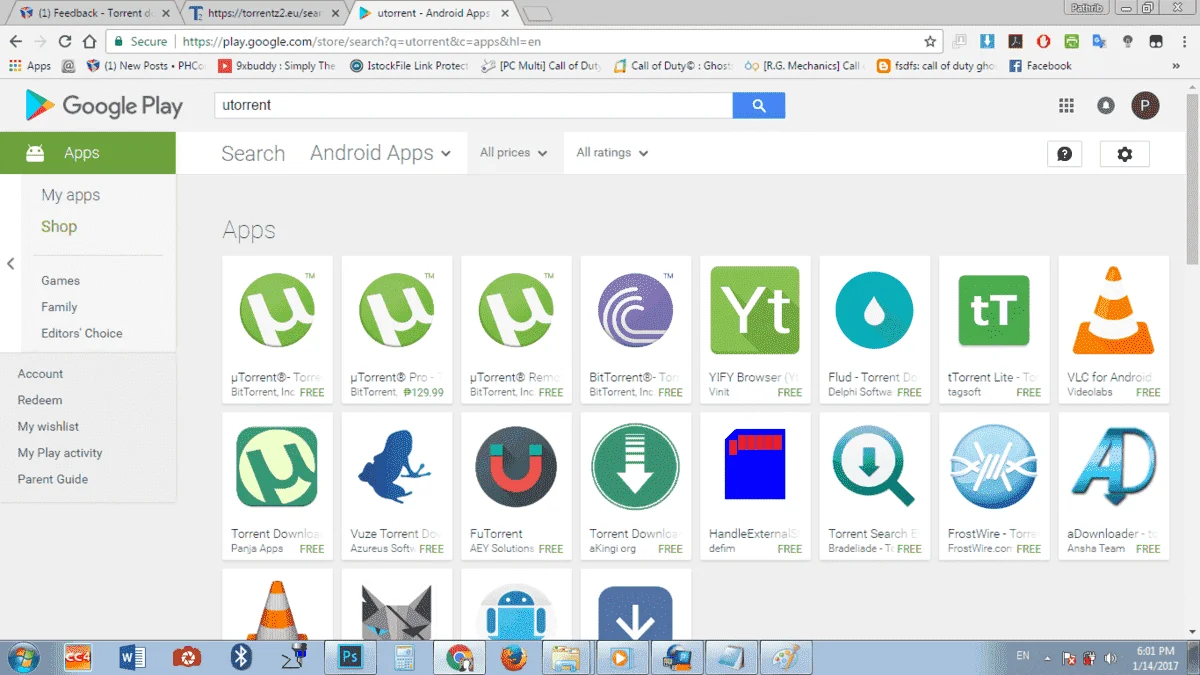The width and height of the screenshot is (1200, 675).
Task: Click the Google Translate extension icon
Action: 1099,41
